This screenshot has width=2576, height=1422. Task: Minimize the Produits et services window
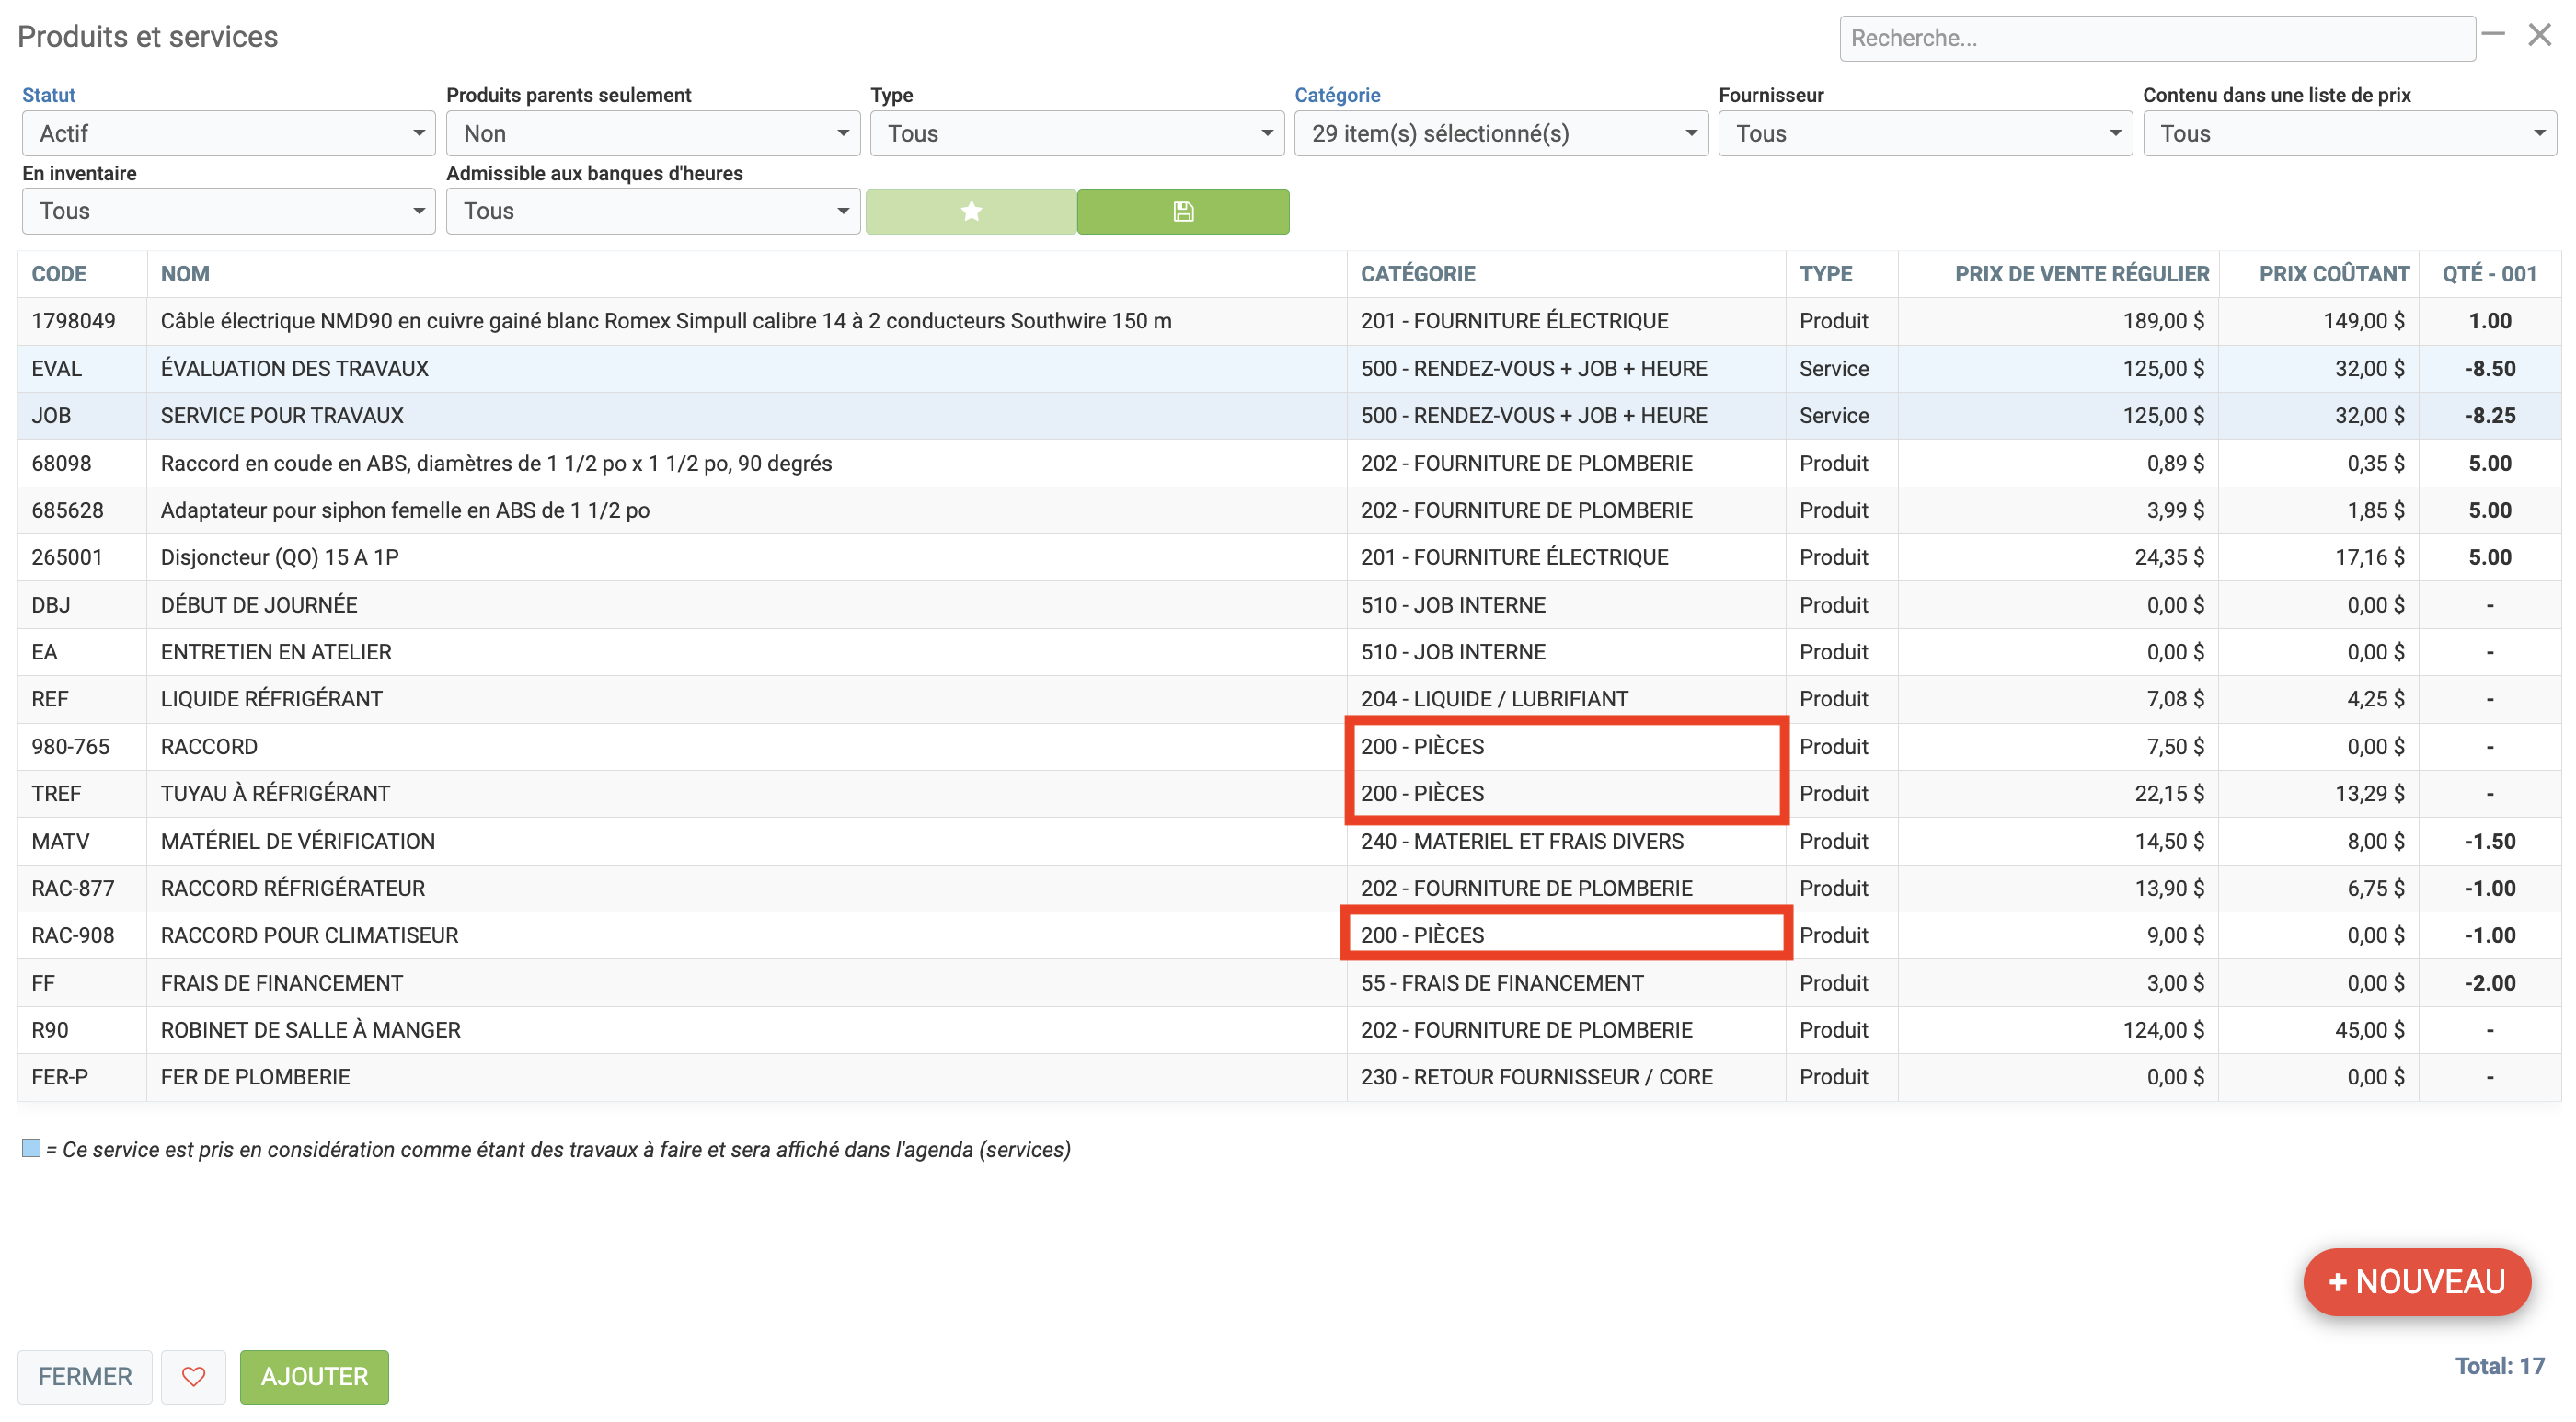click(x=2493, y=35)
